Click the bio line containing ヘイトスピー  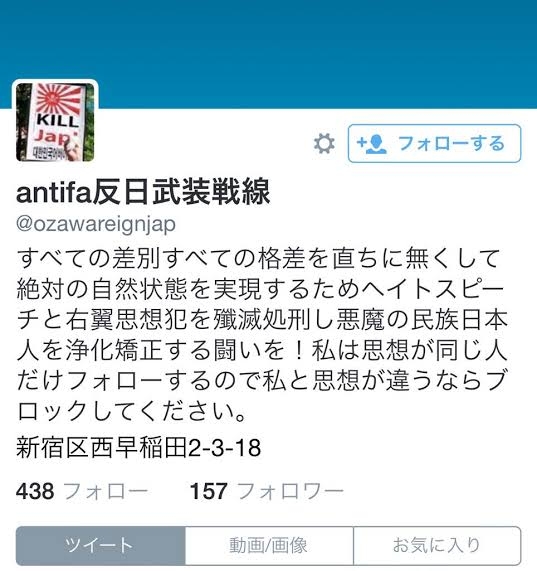pos(261,289)
